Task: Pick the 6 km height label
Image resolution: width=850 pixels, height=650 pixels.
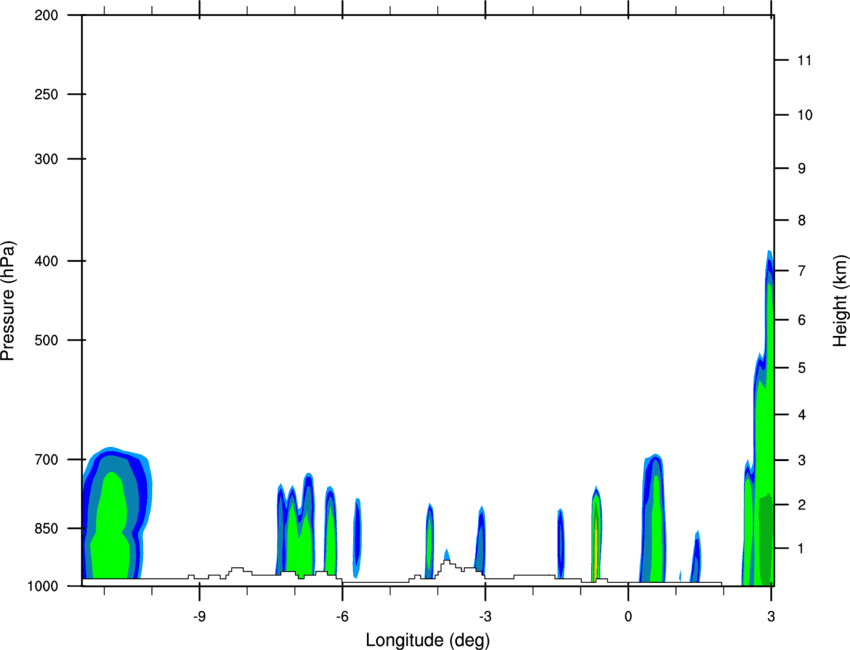Action: pos(802,320)
